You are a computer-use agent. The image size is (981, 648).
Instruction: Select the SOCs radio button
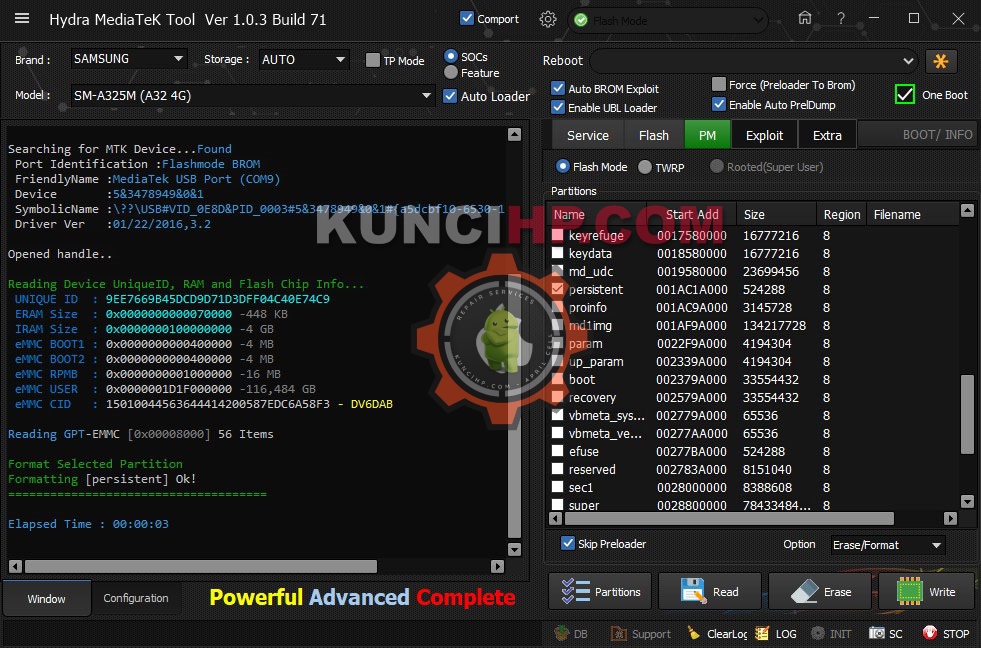coord(450,56)
